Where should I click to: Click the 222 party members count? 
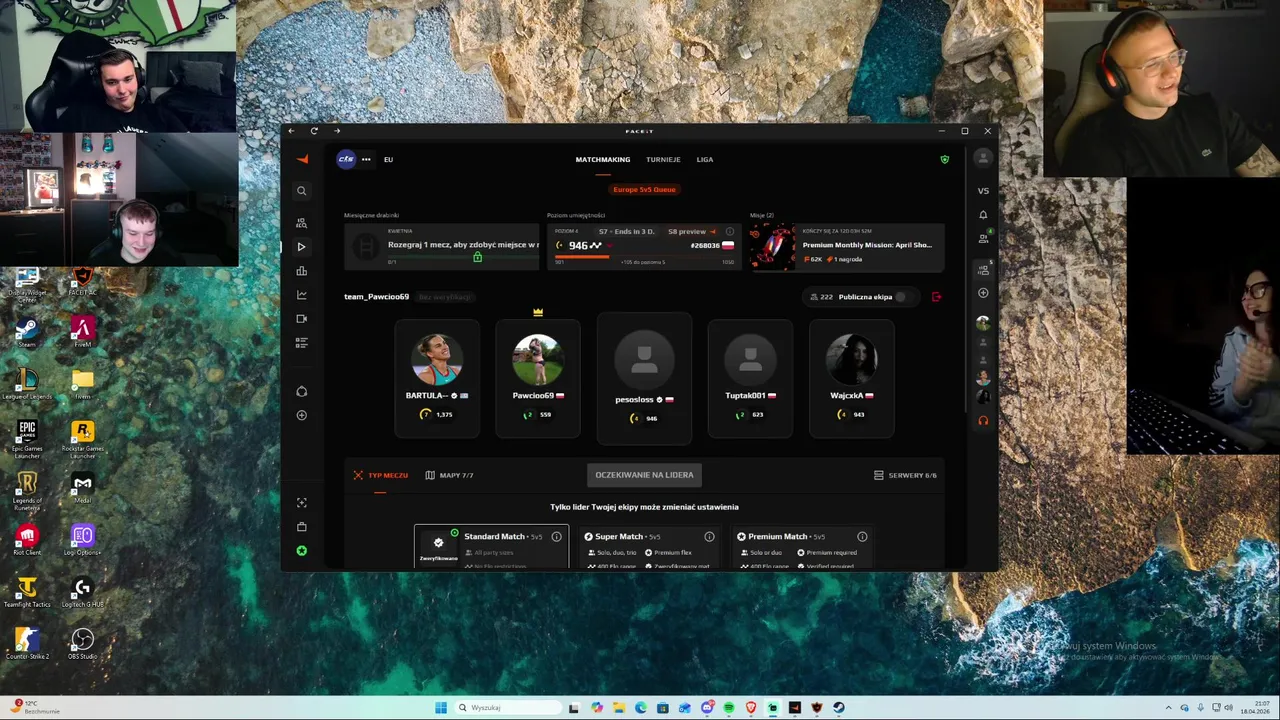[x=821, y=297]
